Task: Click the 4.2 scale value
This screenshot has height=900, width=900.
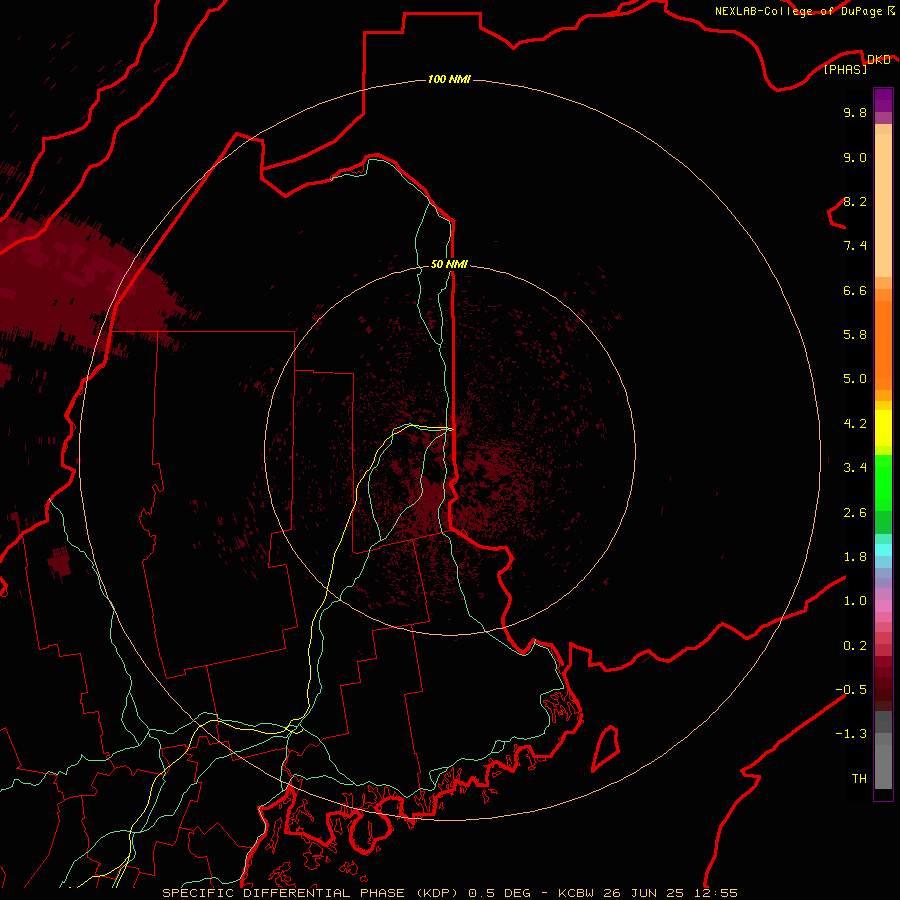Action: 855,424
